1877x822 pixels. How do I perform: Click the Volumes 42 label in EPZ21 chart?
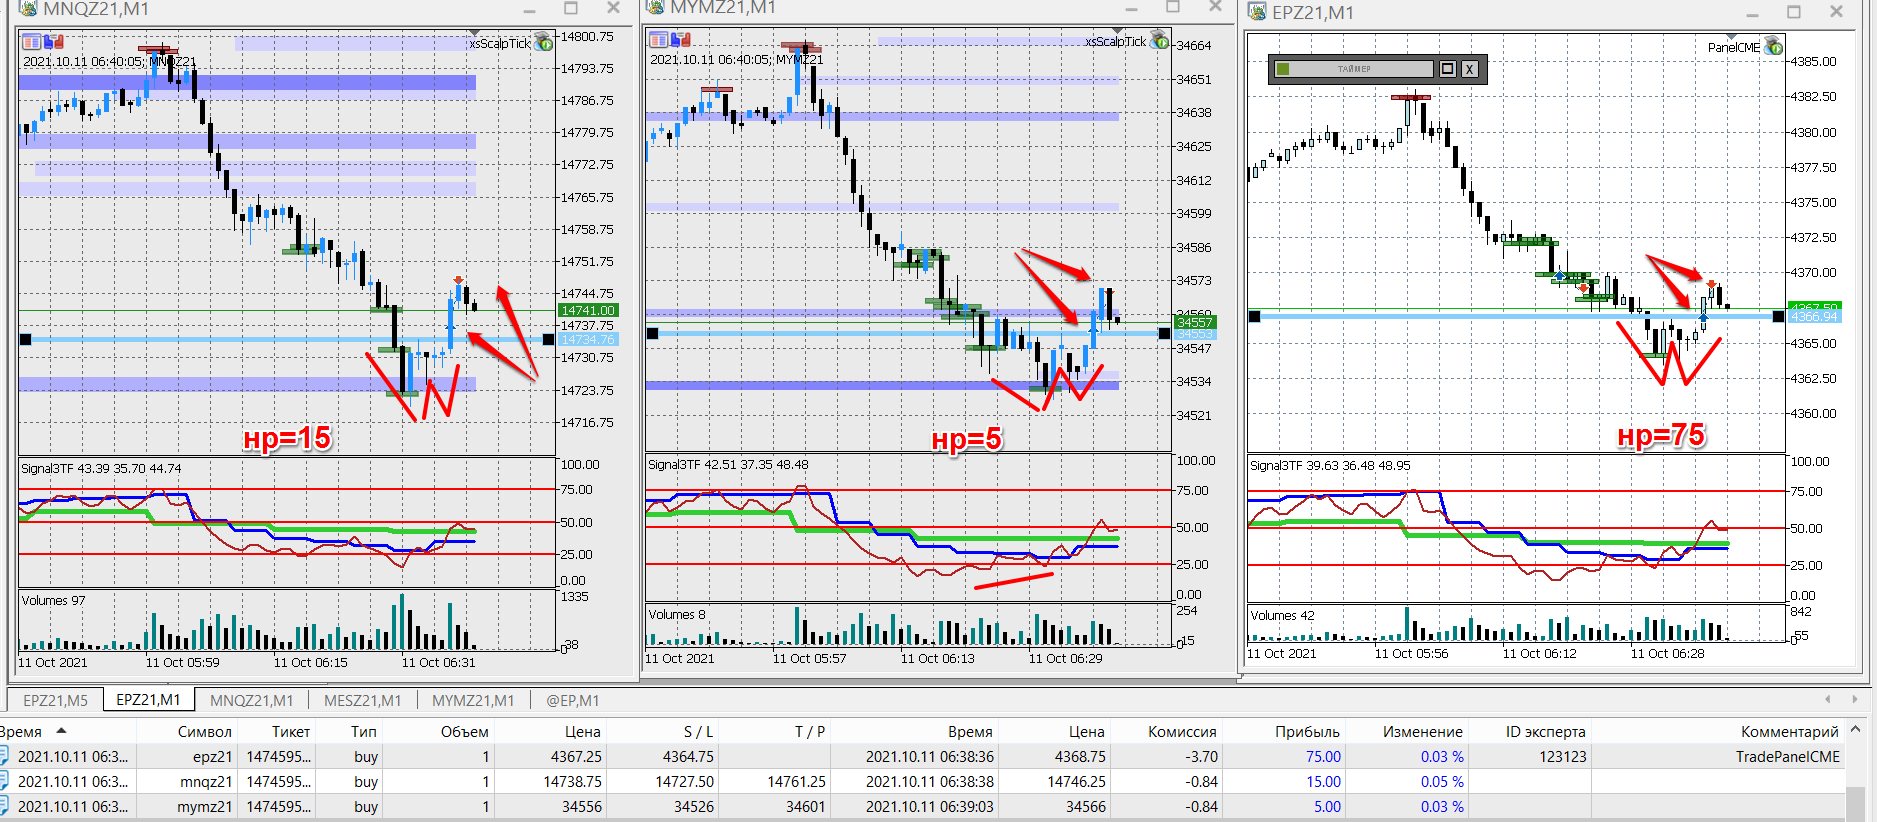[1282, 615]
